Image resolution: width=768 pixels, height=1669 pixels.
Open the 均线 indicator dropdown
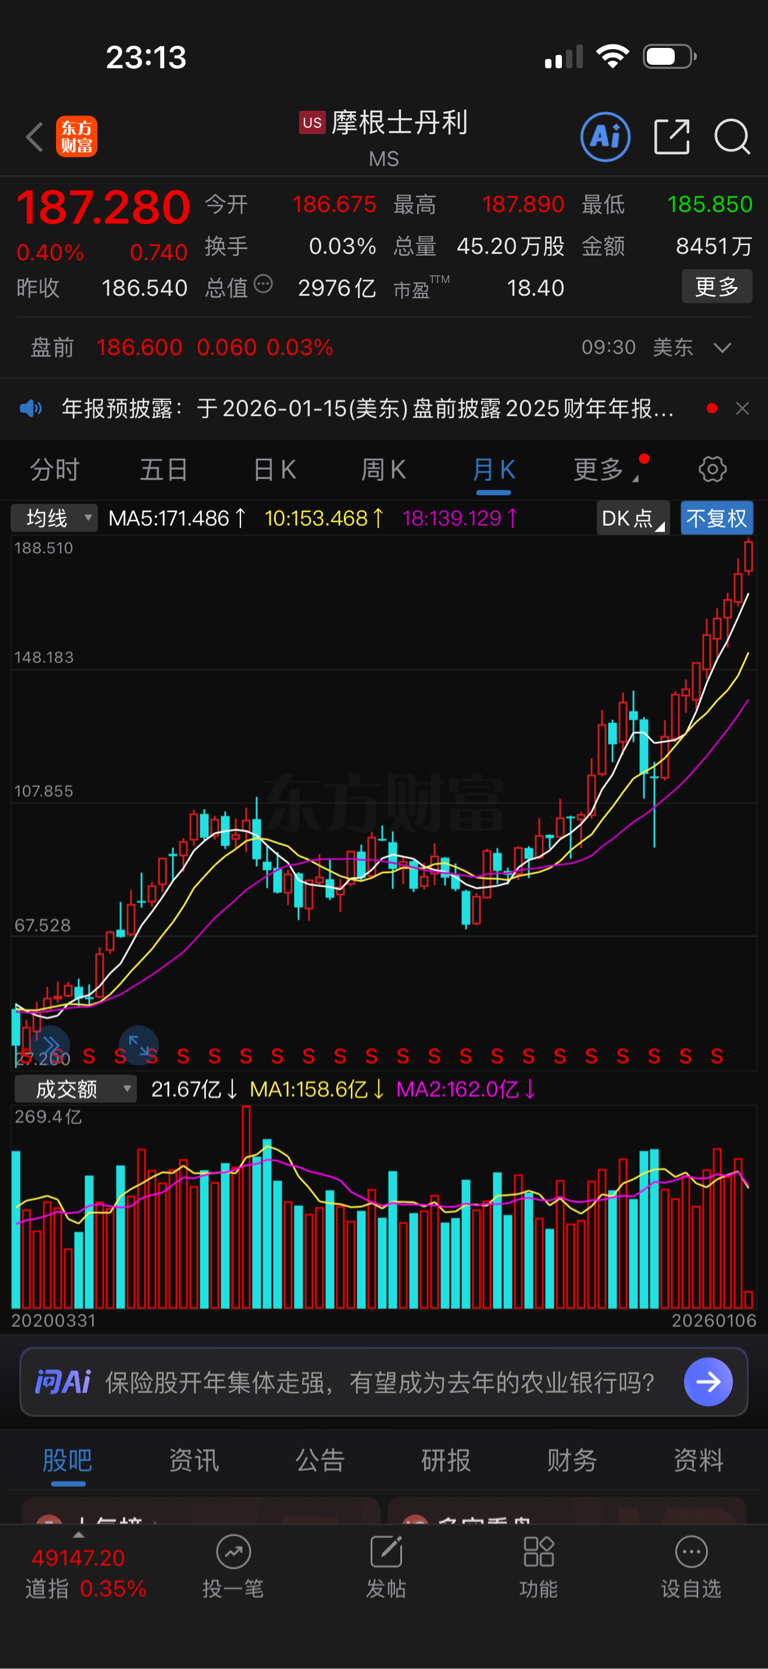[55, 518]
